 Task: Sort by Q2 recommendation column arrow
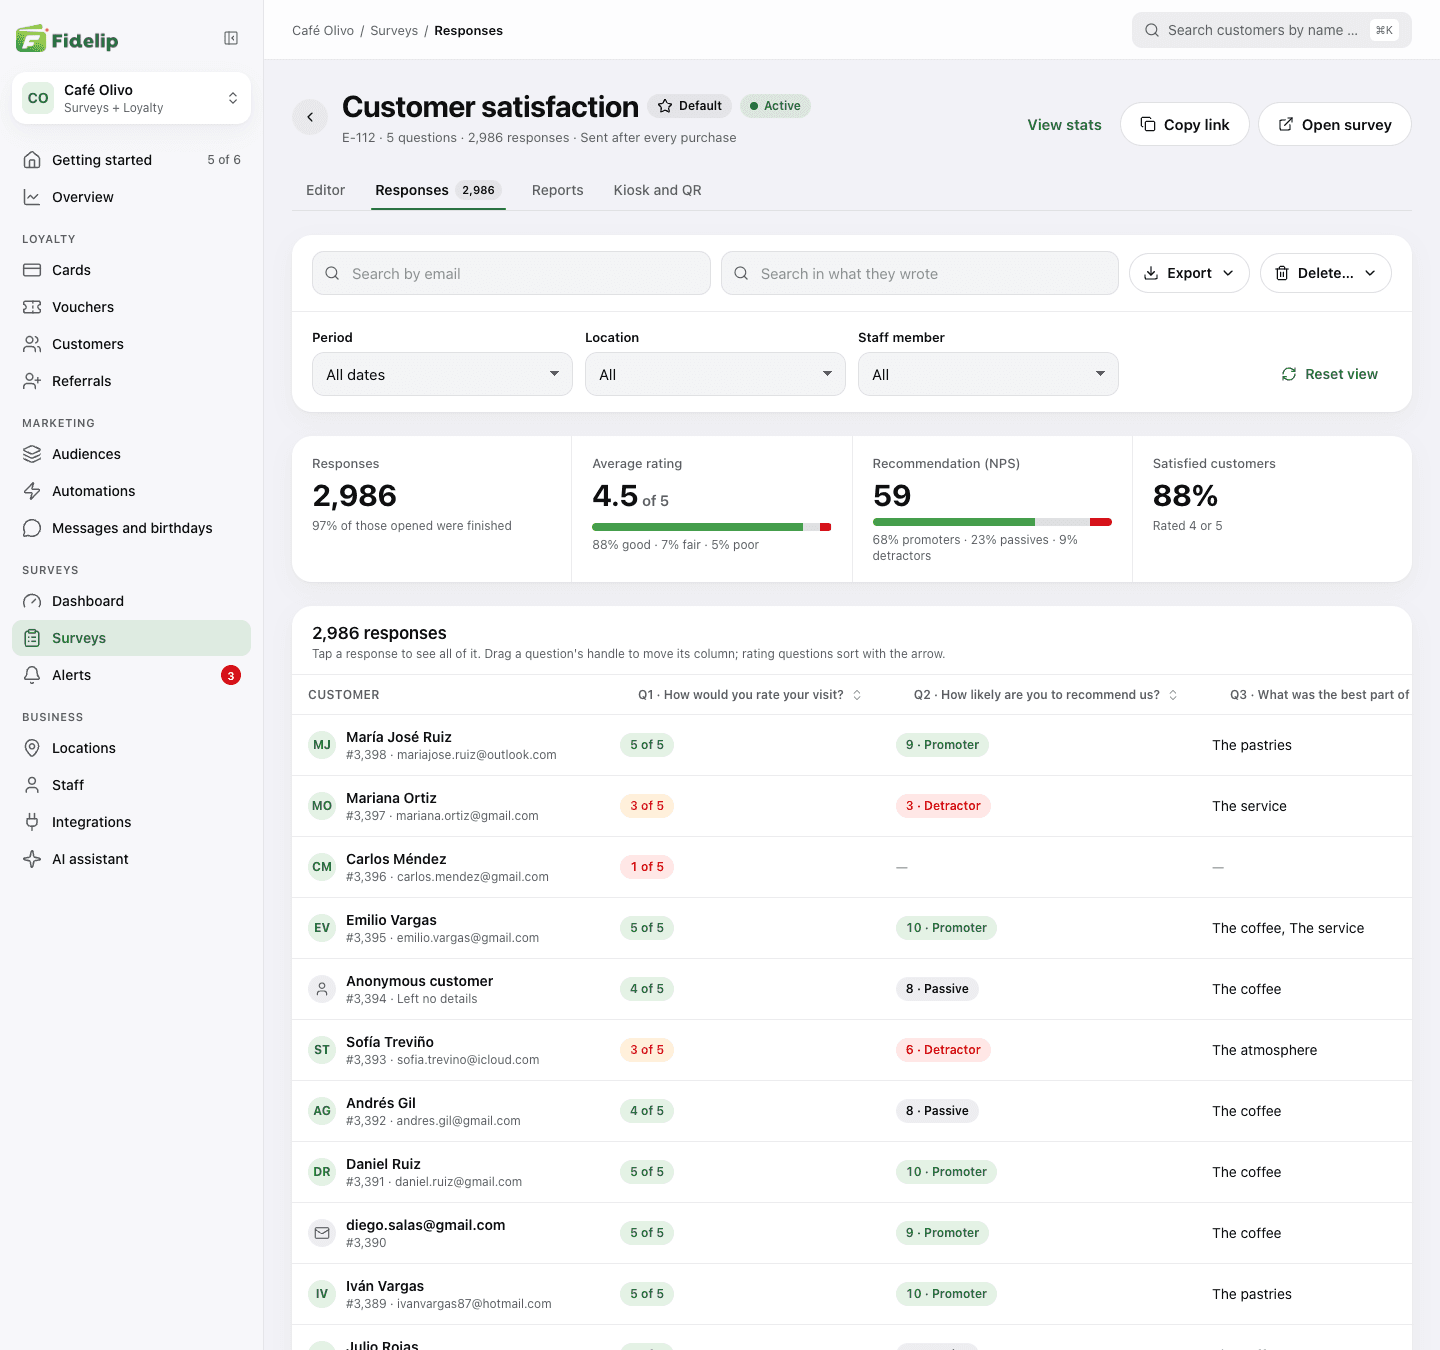[1173, 695]
